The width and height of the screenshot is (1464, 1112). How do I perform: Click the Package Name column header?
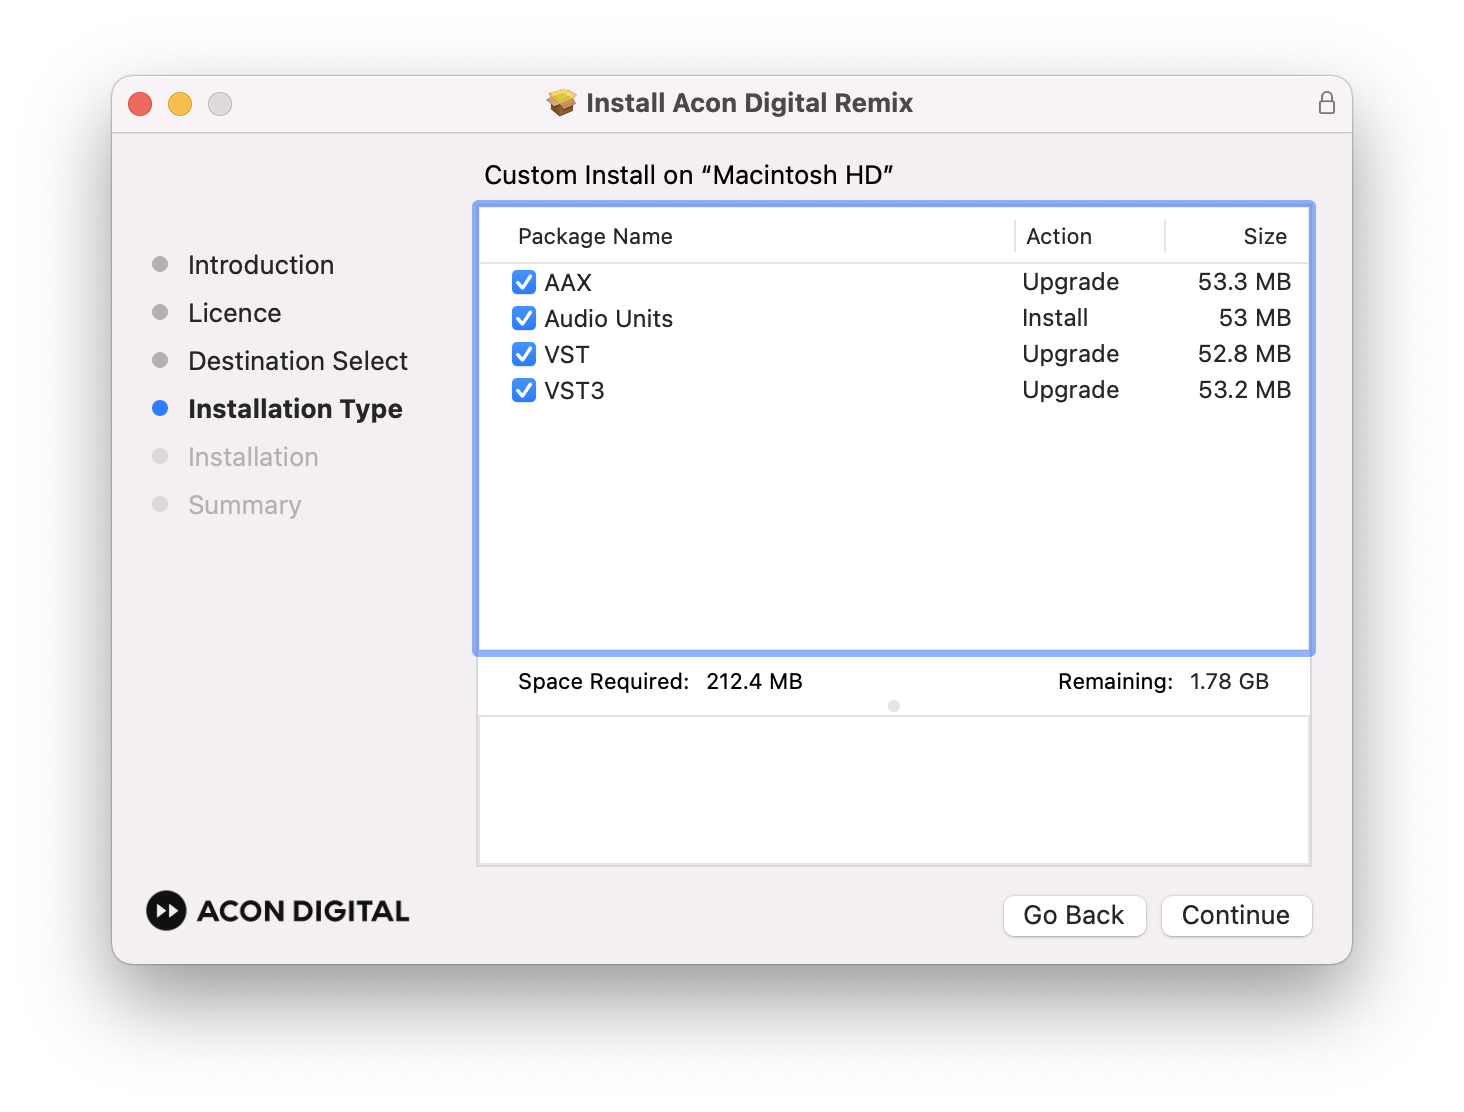point(595,237)
